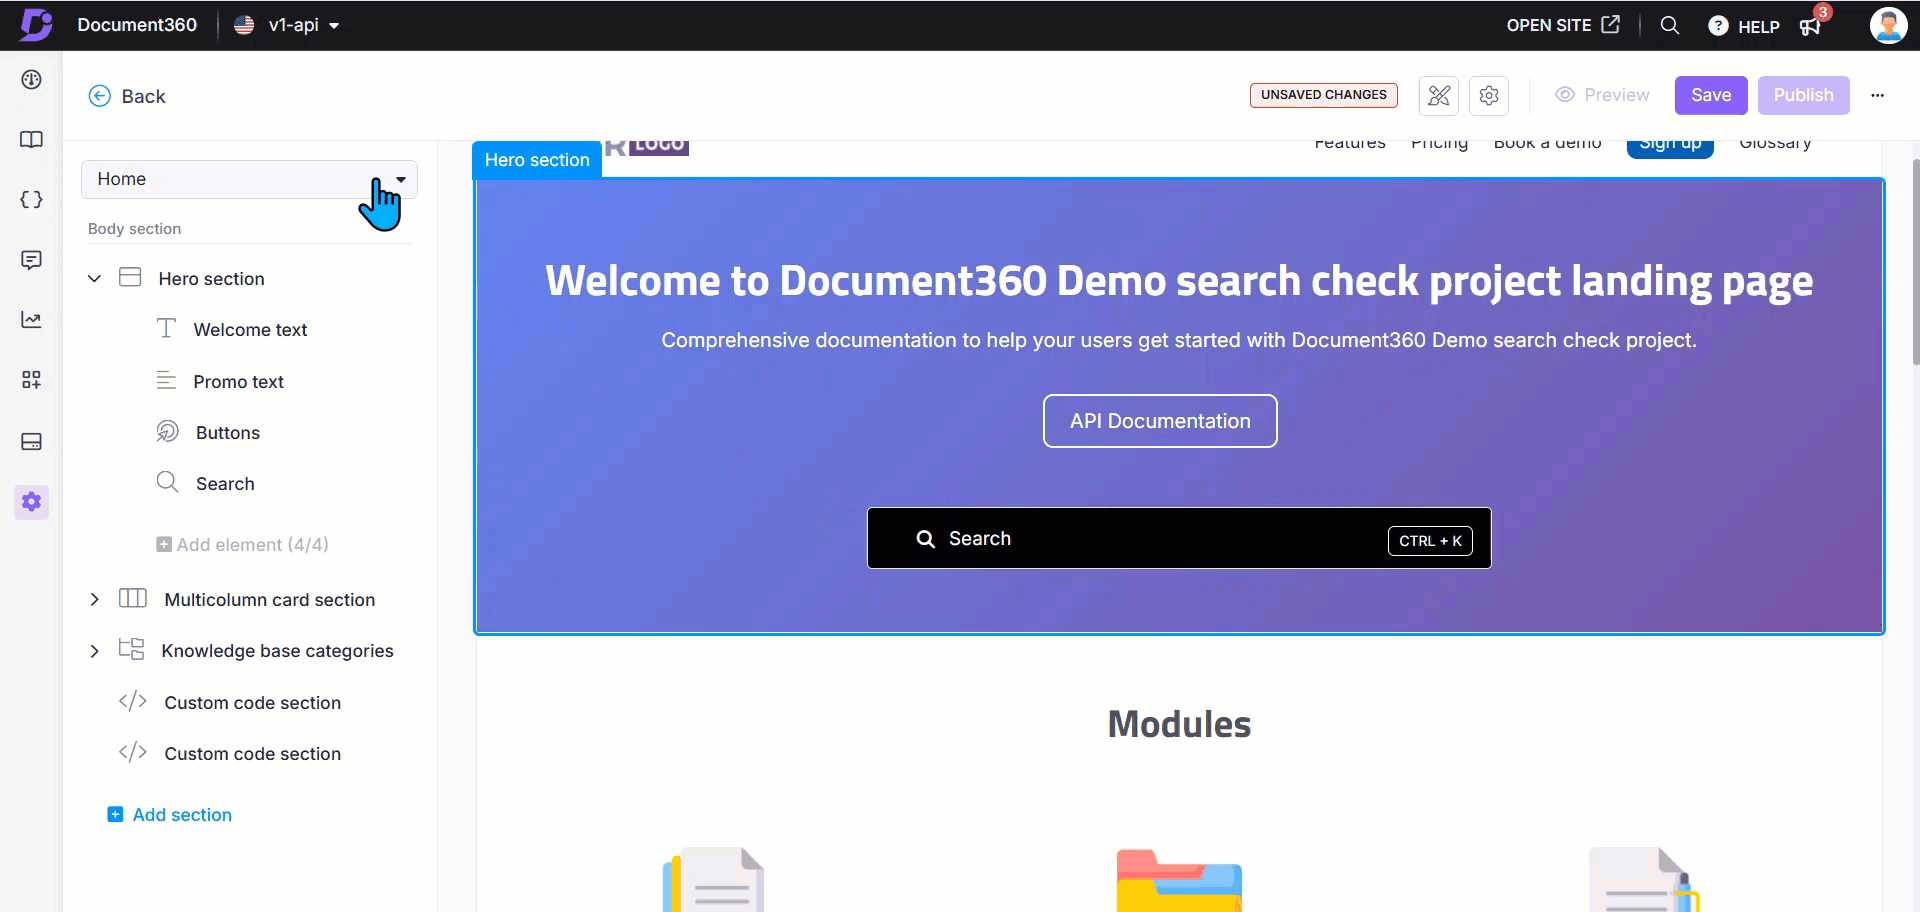The image size is (1920, 912).
Task: Open the v1-api workspace dropdown
Action: 287,25
